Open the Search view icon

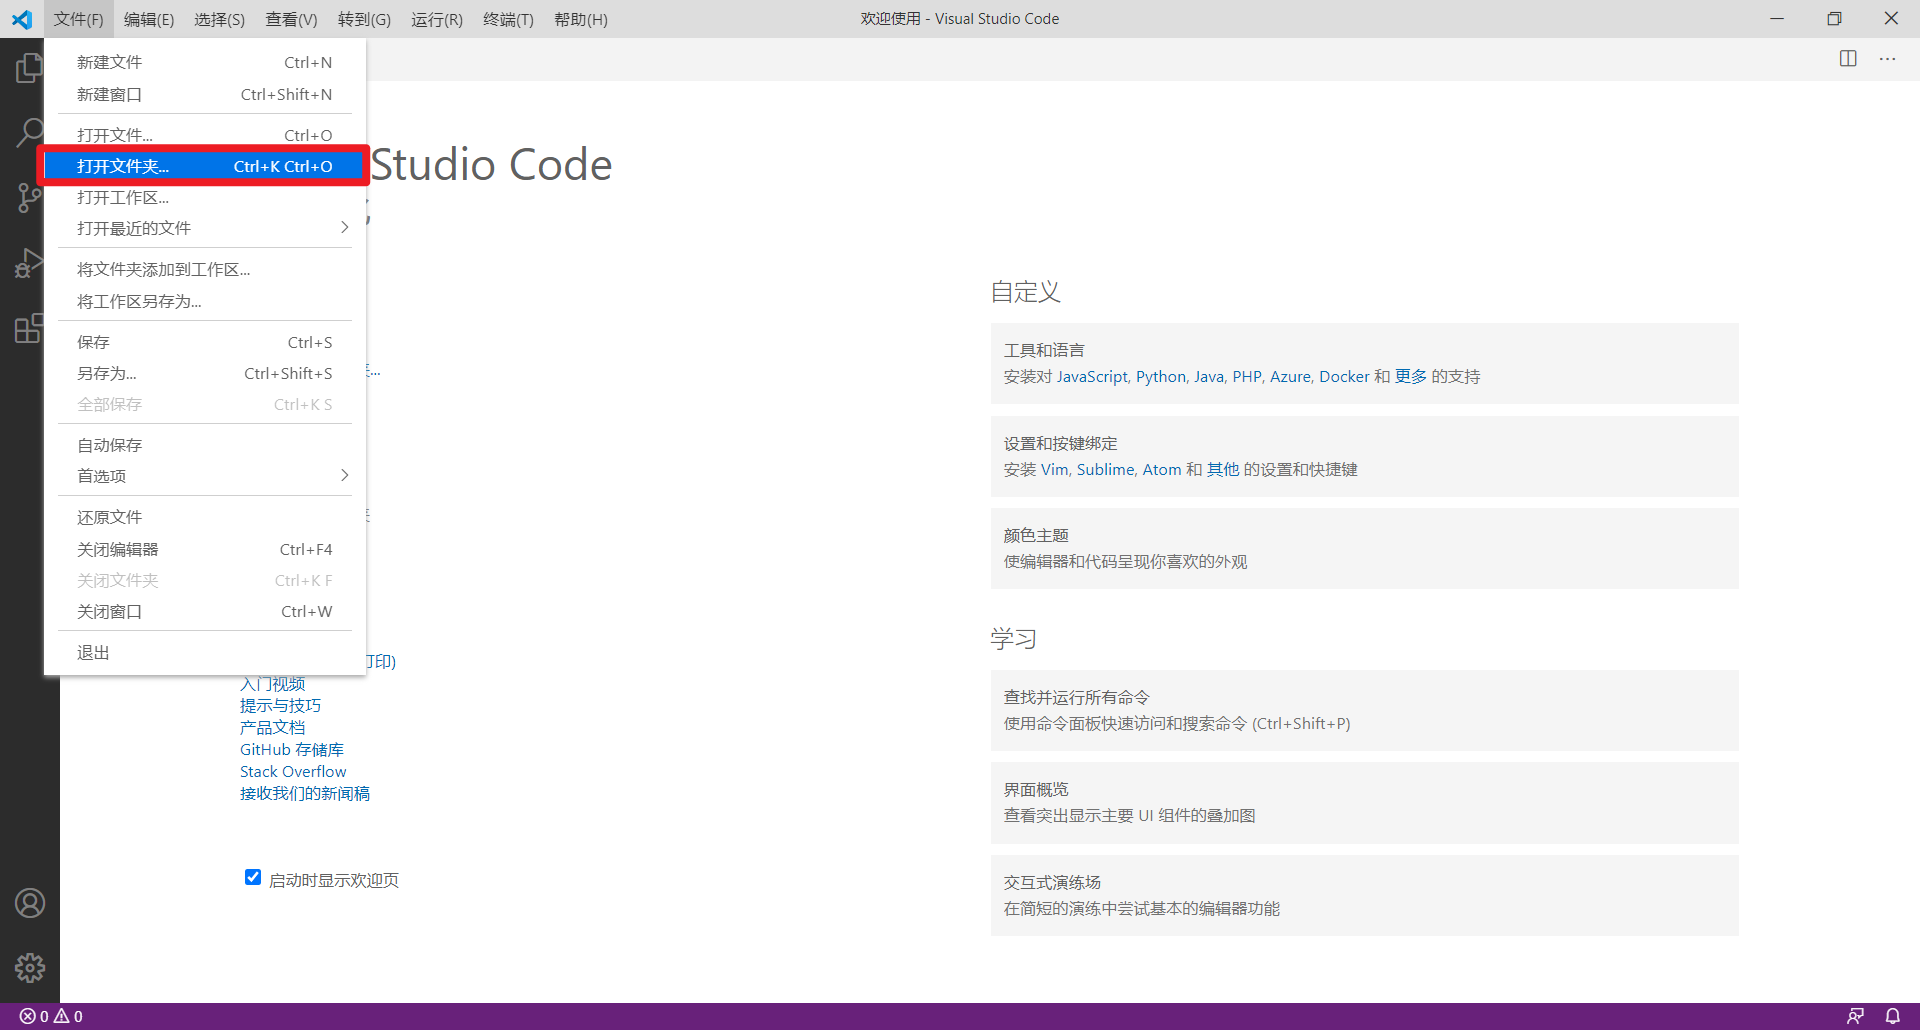pos(29,132)
